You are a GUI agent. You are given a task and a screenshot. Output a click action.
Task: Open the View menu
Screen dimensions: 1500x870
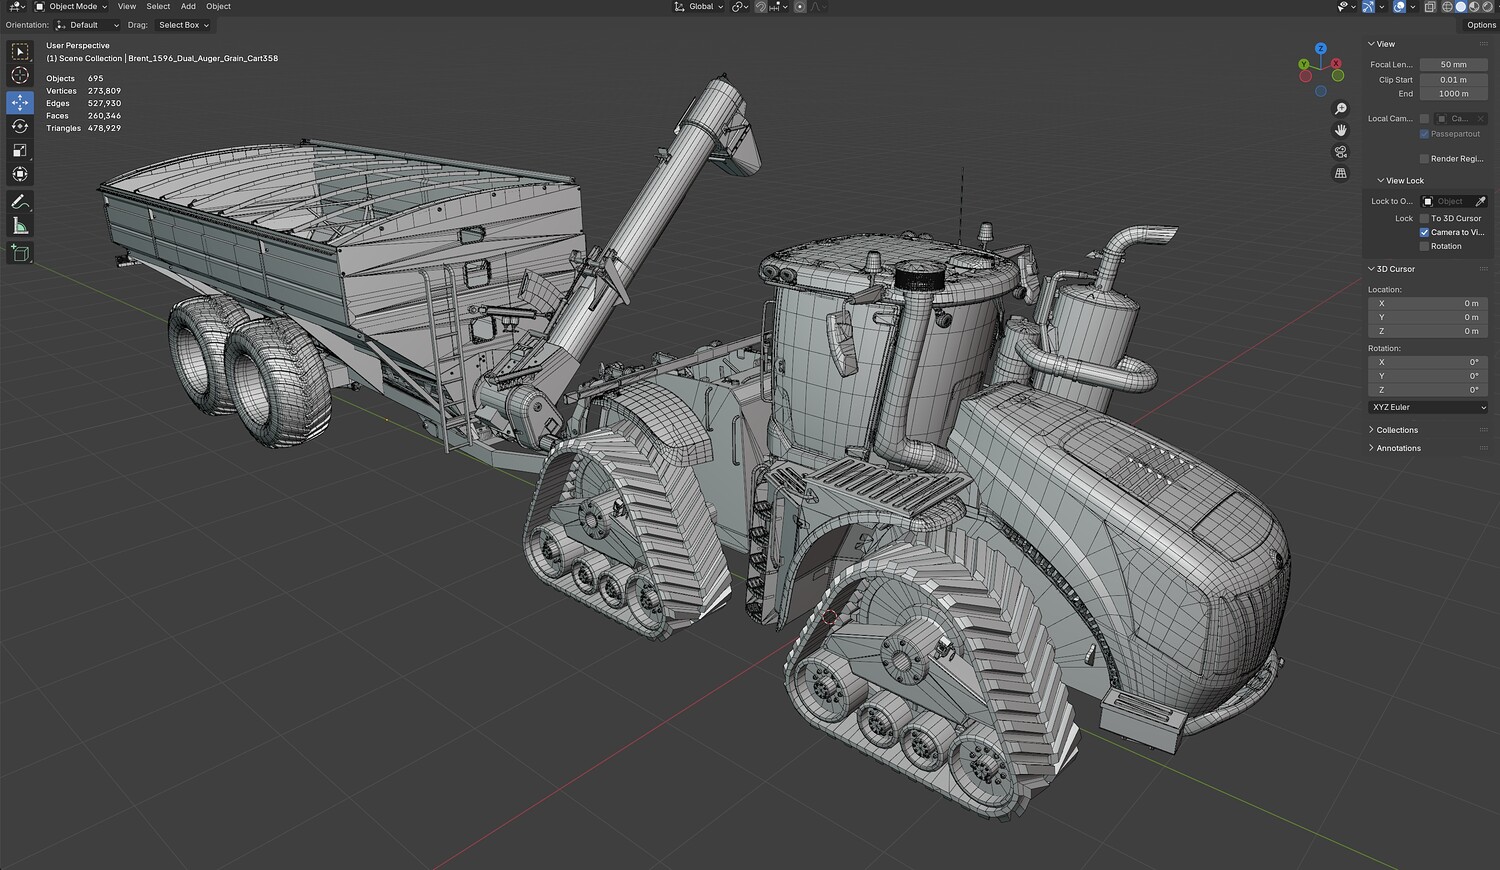click(127, 7)
